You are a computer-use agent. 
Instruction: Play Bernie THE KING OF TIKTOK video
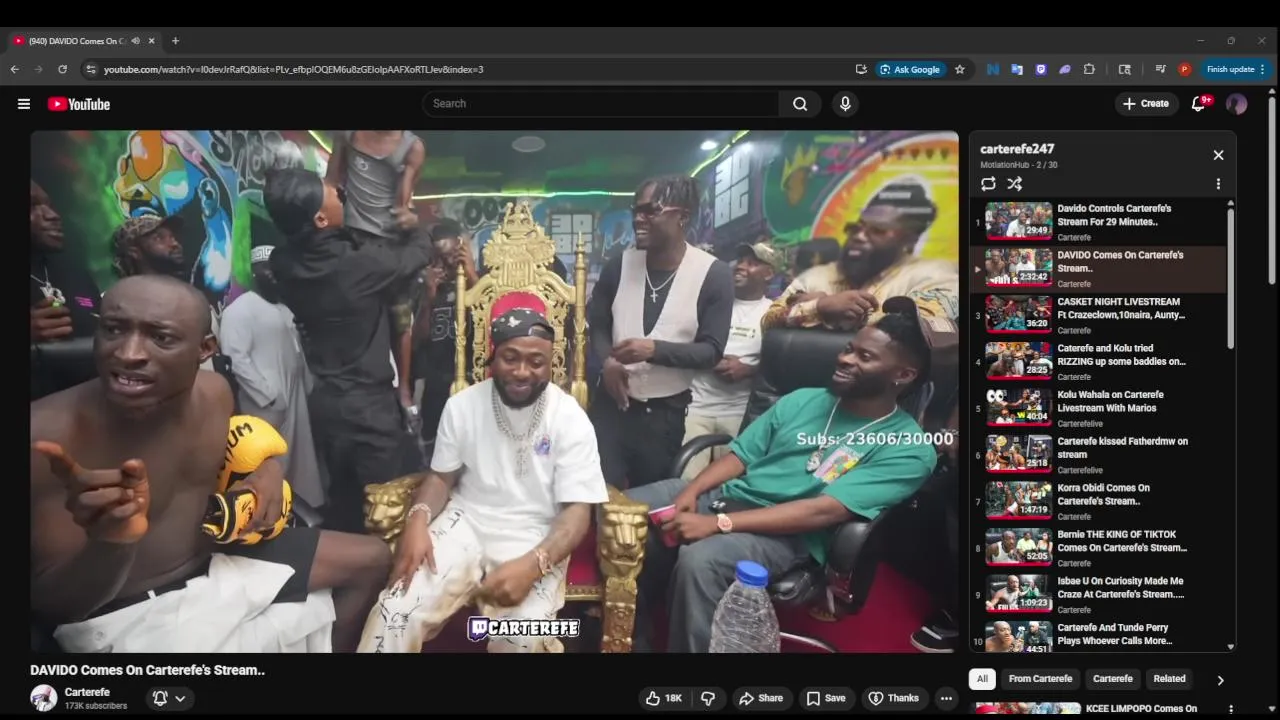1098,548
